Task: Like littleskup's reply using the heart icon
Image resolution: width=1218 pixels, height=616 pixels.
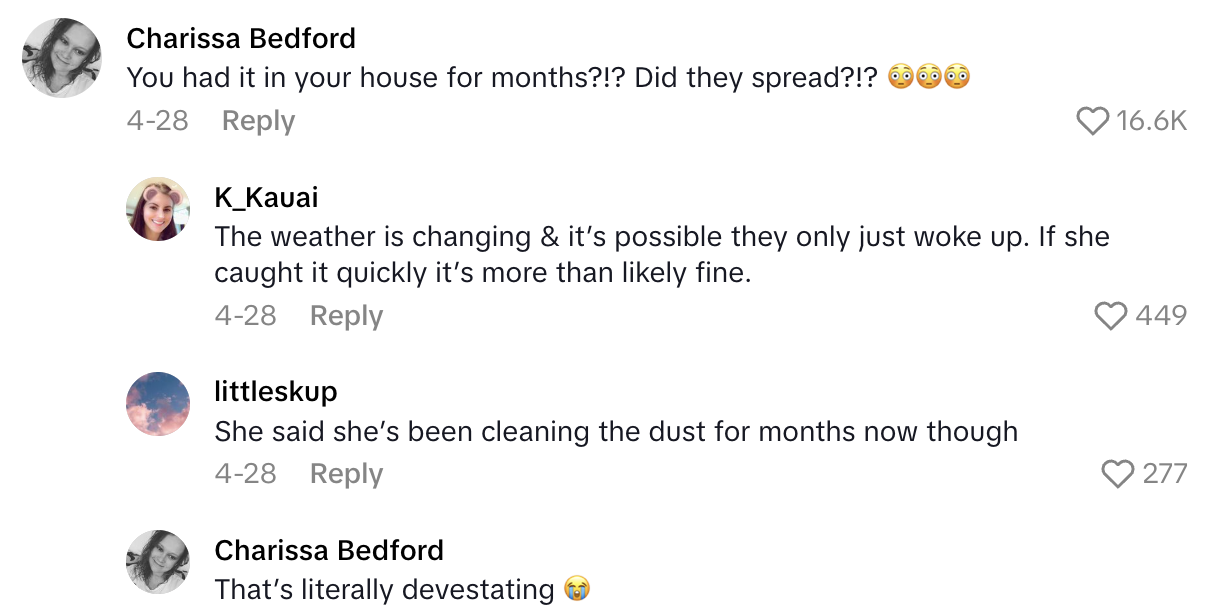Action: click(1117, 474)
